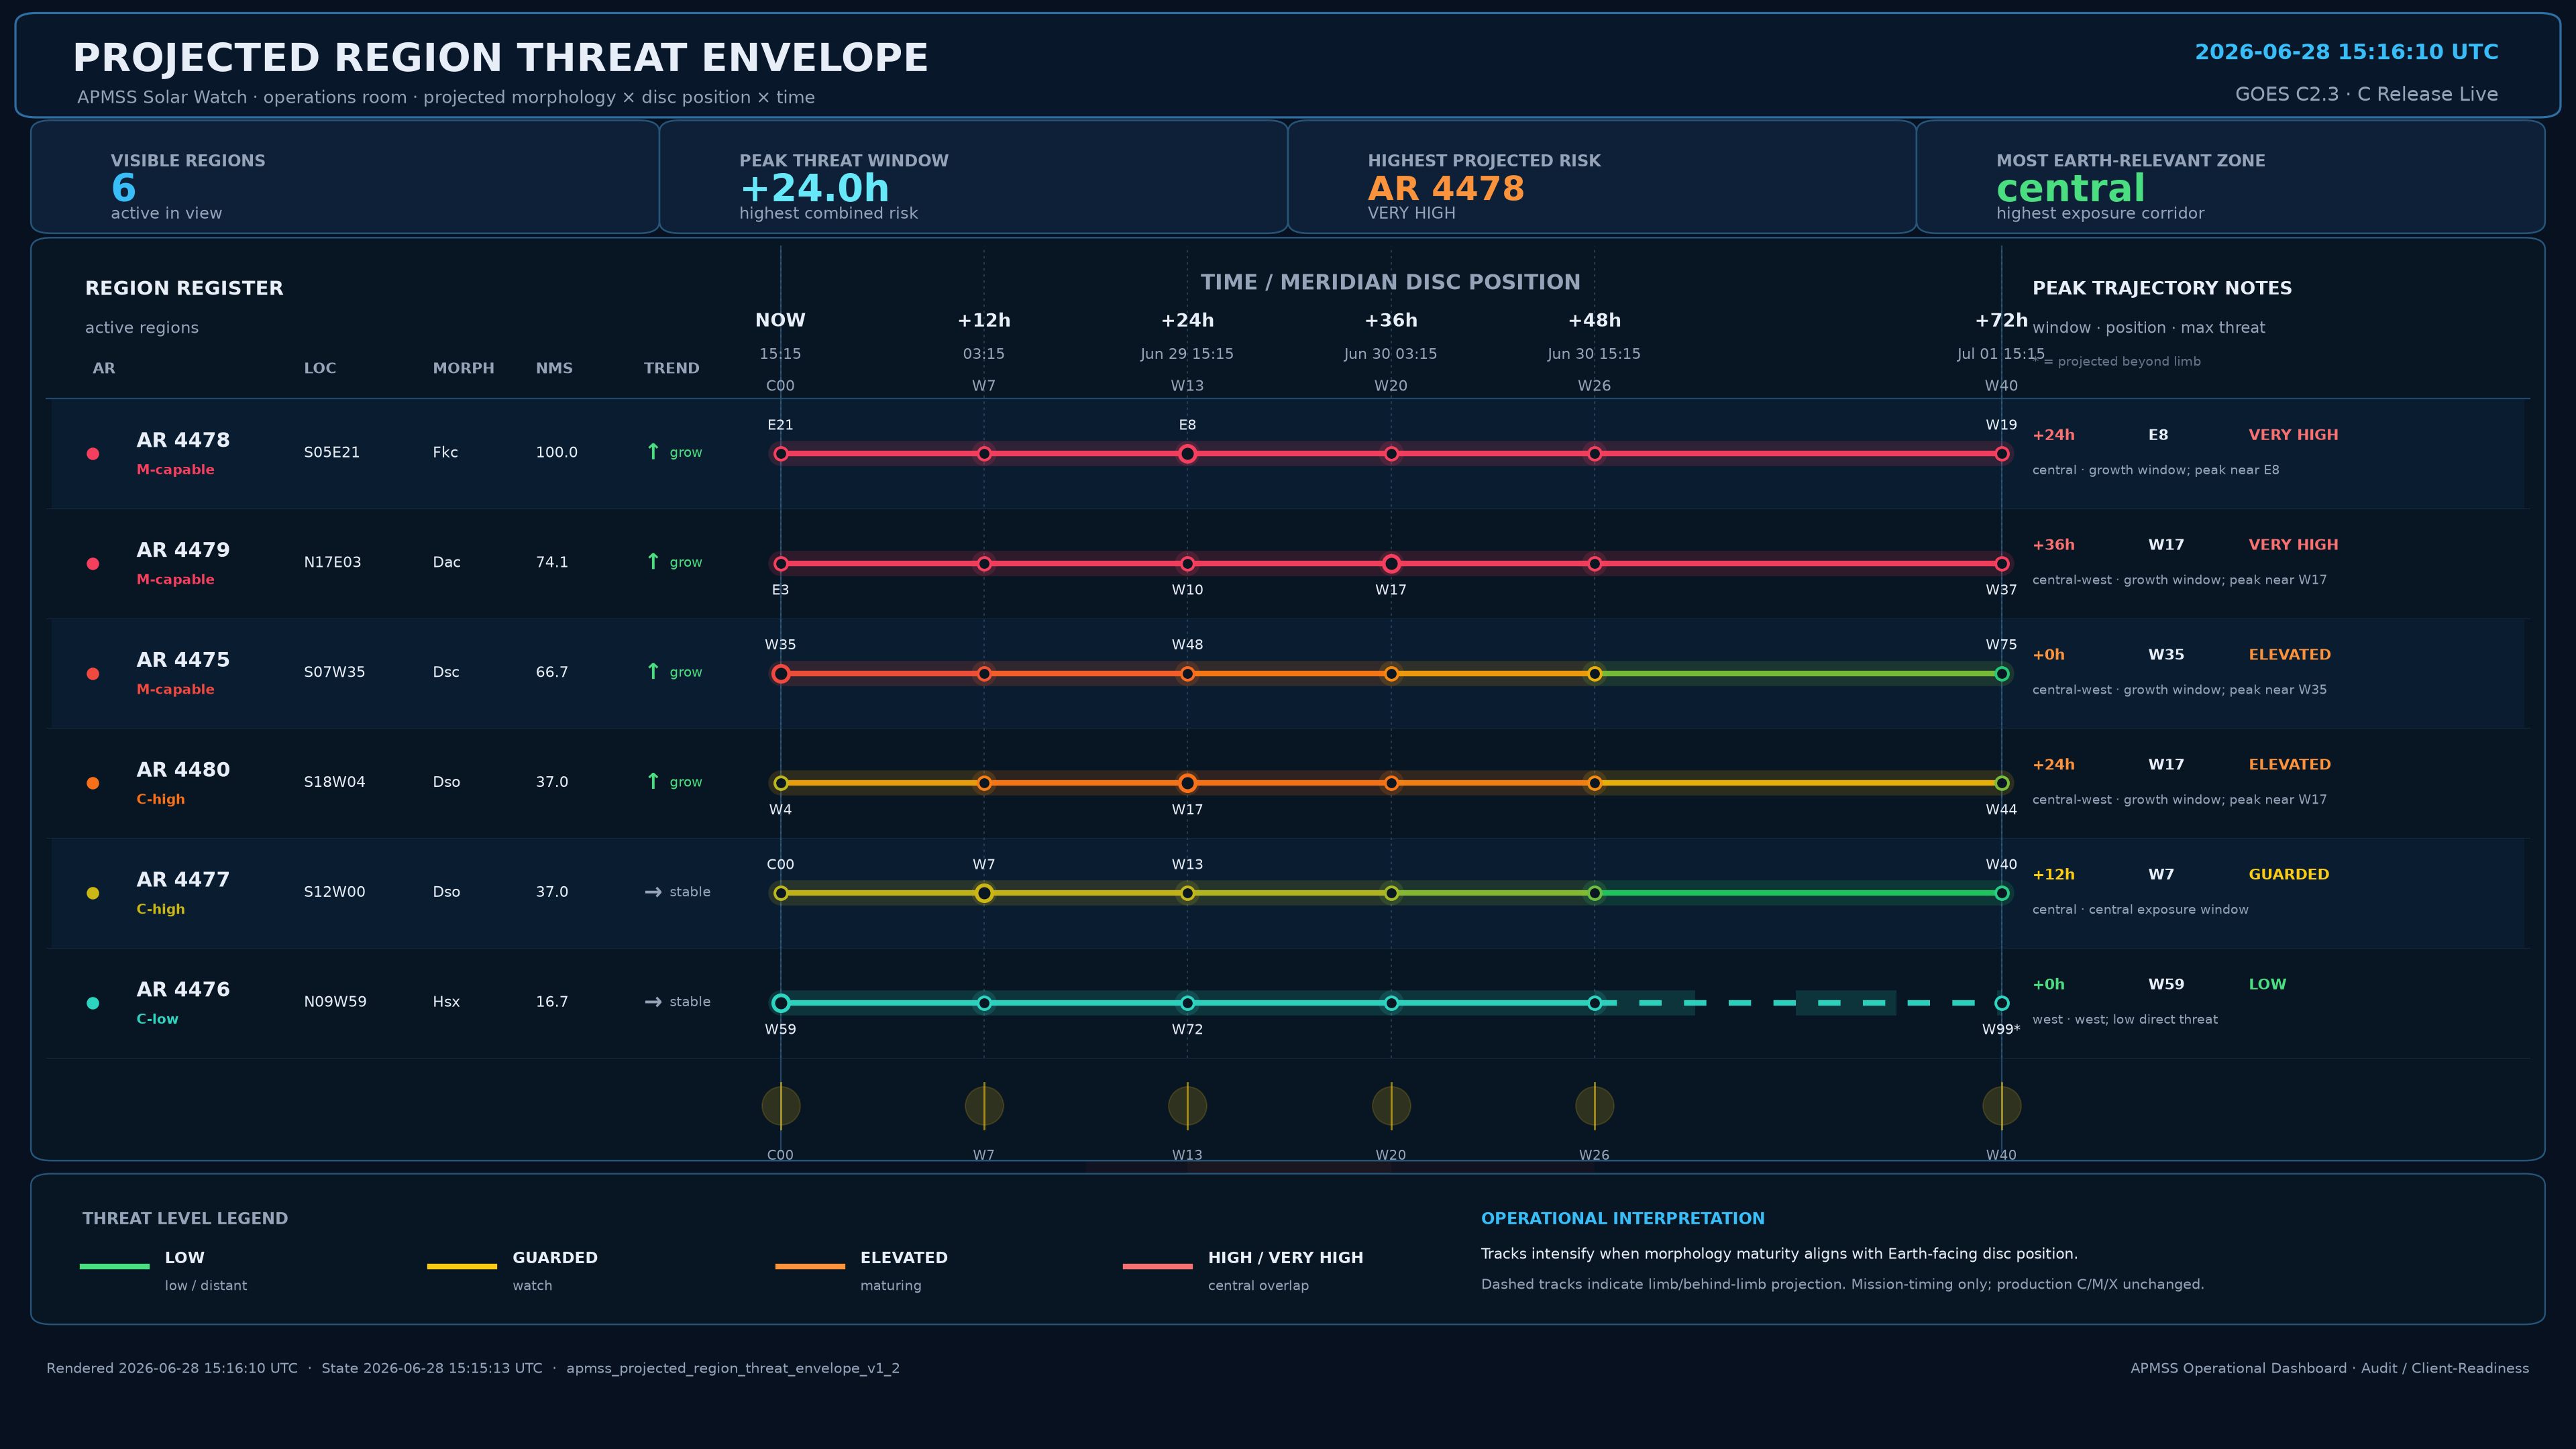Click the W26 solar disc icon
This screenshot has width=2576, height=1449.
1594,1106
